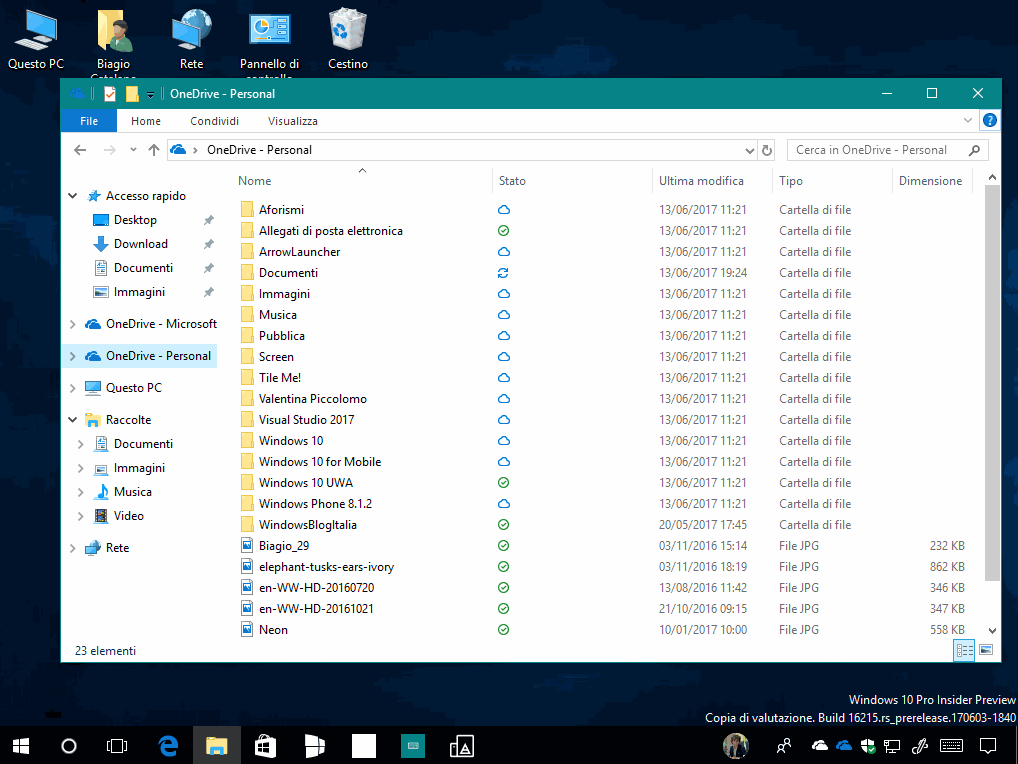Click the Cerca in OneDrive - Personal field
This screenshot has width=1018, height=764.
coord(888,150)
